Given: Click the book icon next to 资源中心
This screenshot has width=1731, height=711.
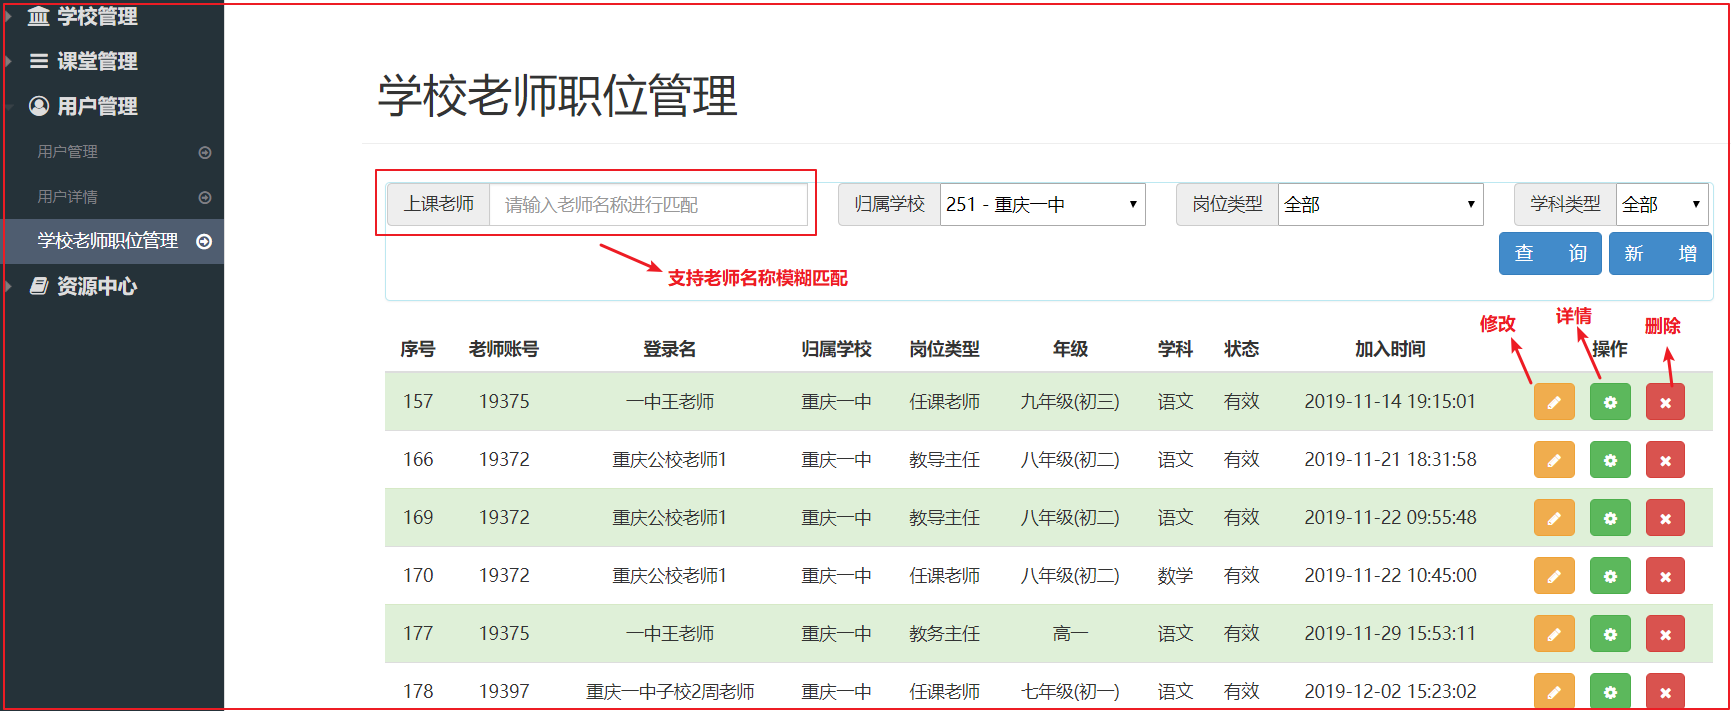Looking at the screenshot, I should (39, 286).
